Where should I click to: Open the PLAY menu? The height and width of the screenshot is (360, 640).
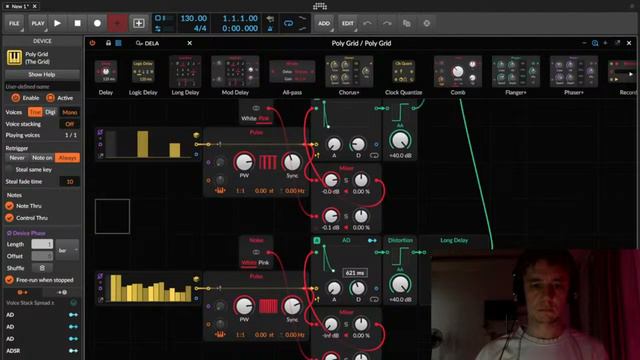tap(38, 23)
